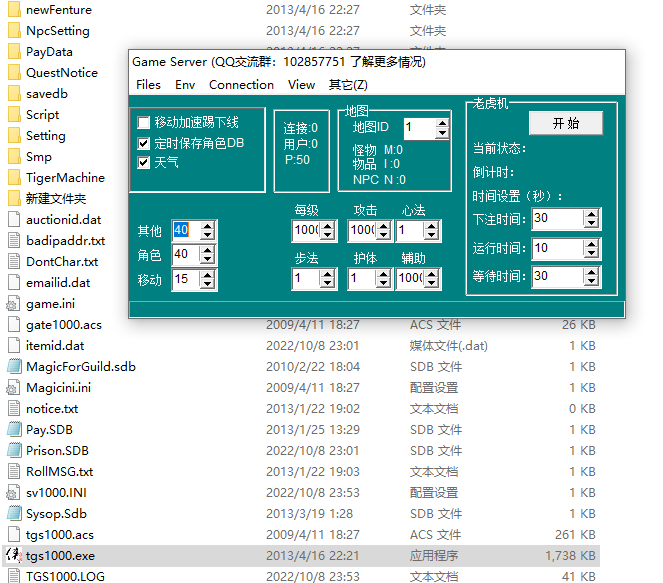663x583 pixels.
Task: Select the Prison.SDB file icon
Action: pos(14,450)
